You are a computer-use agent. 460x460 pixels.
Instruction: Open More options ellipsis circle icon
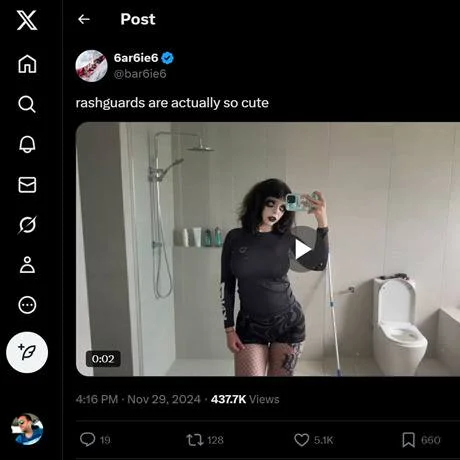(27, 305)
